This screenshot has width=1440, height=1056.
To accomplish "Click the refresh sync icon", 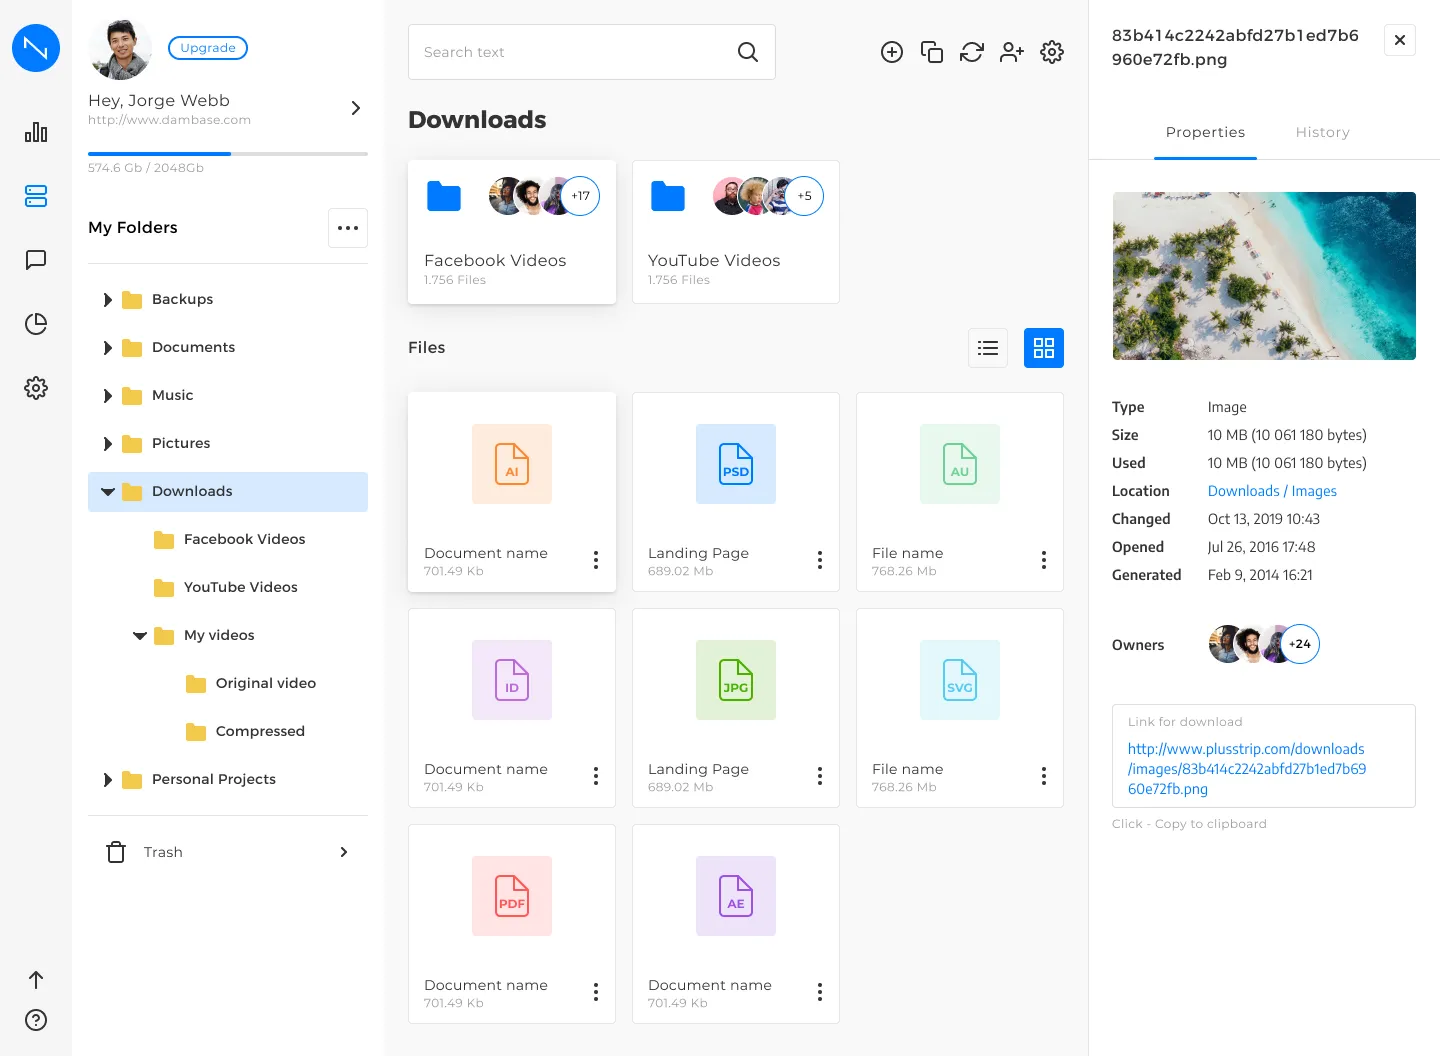I will point(971,52).
